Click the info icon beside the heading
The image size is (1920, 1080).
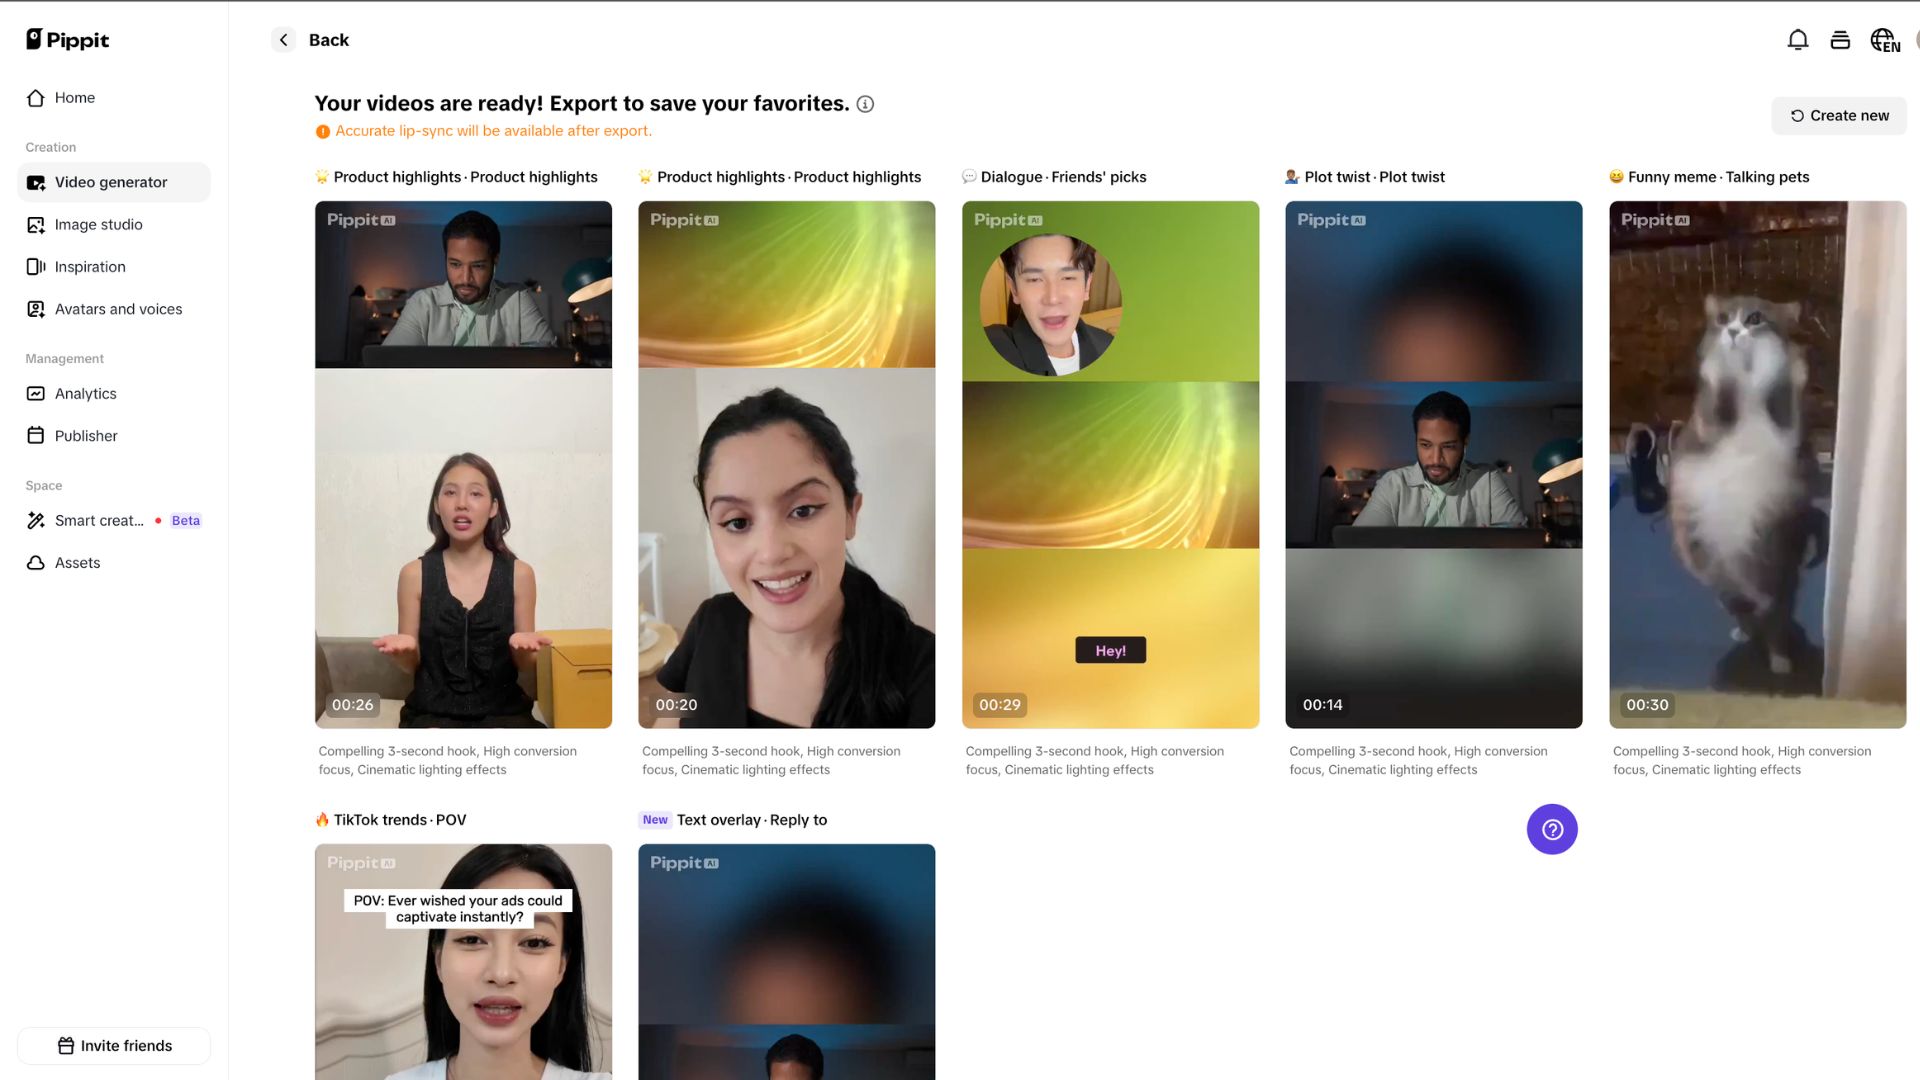tap(865, 104)
